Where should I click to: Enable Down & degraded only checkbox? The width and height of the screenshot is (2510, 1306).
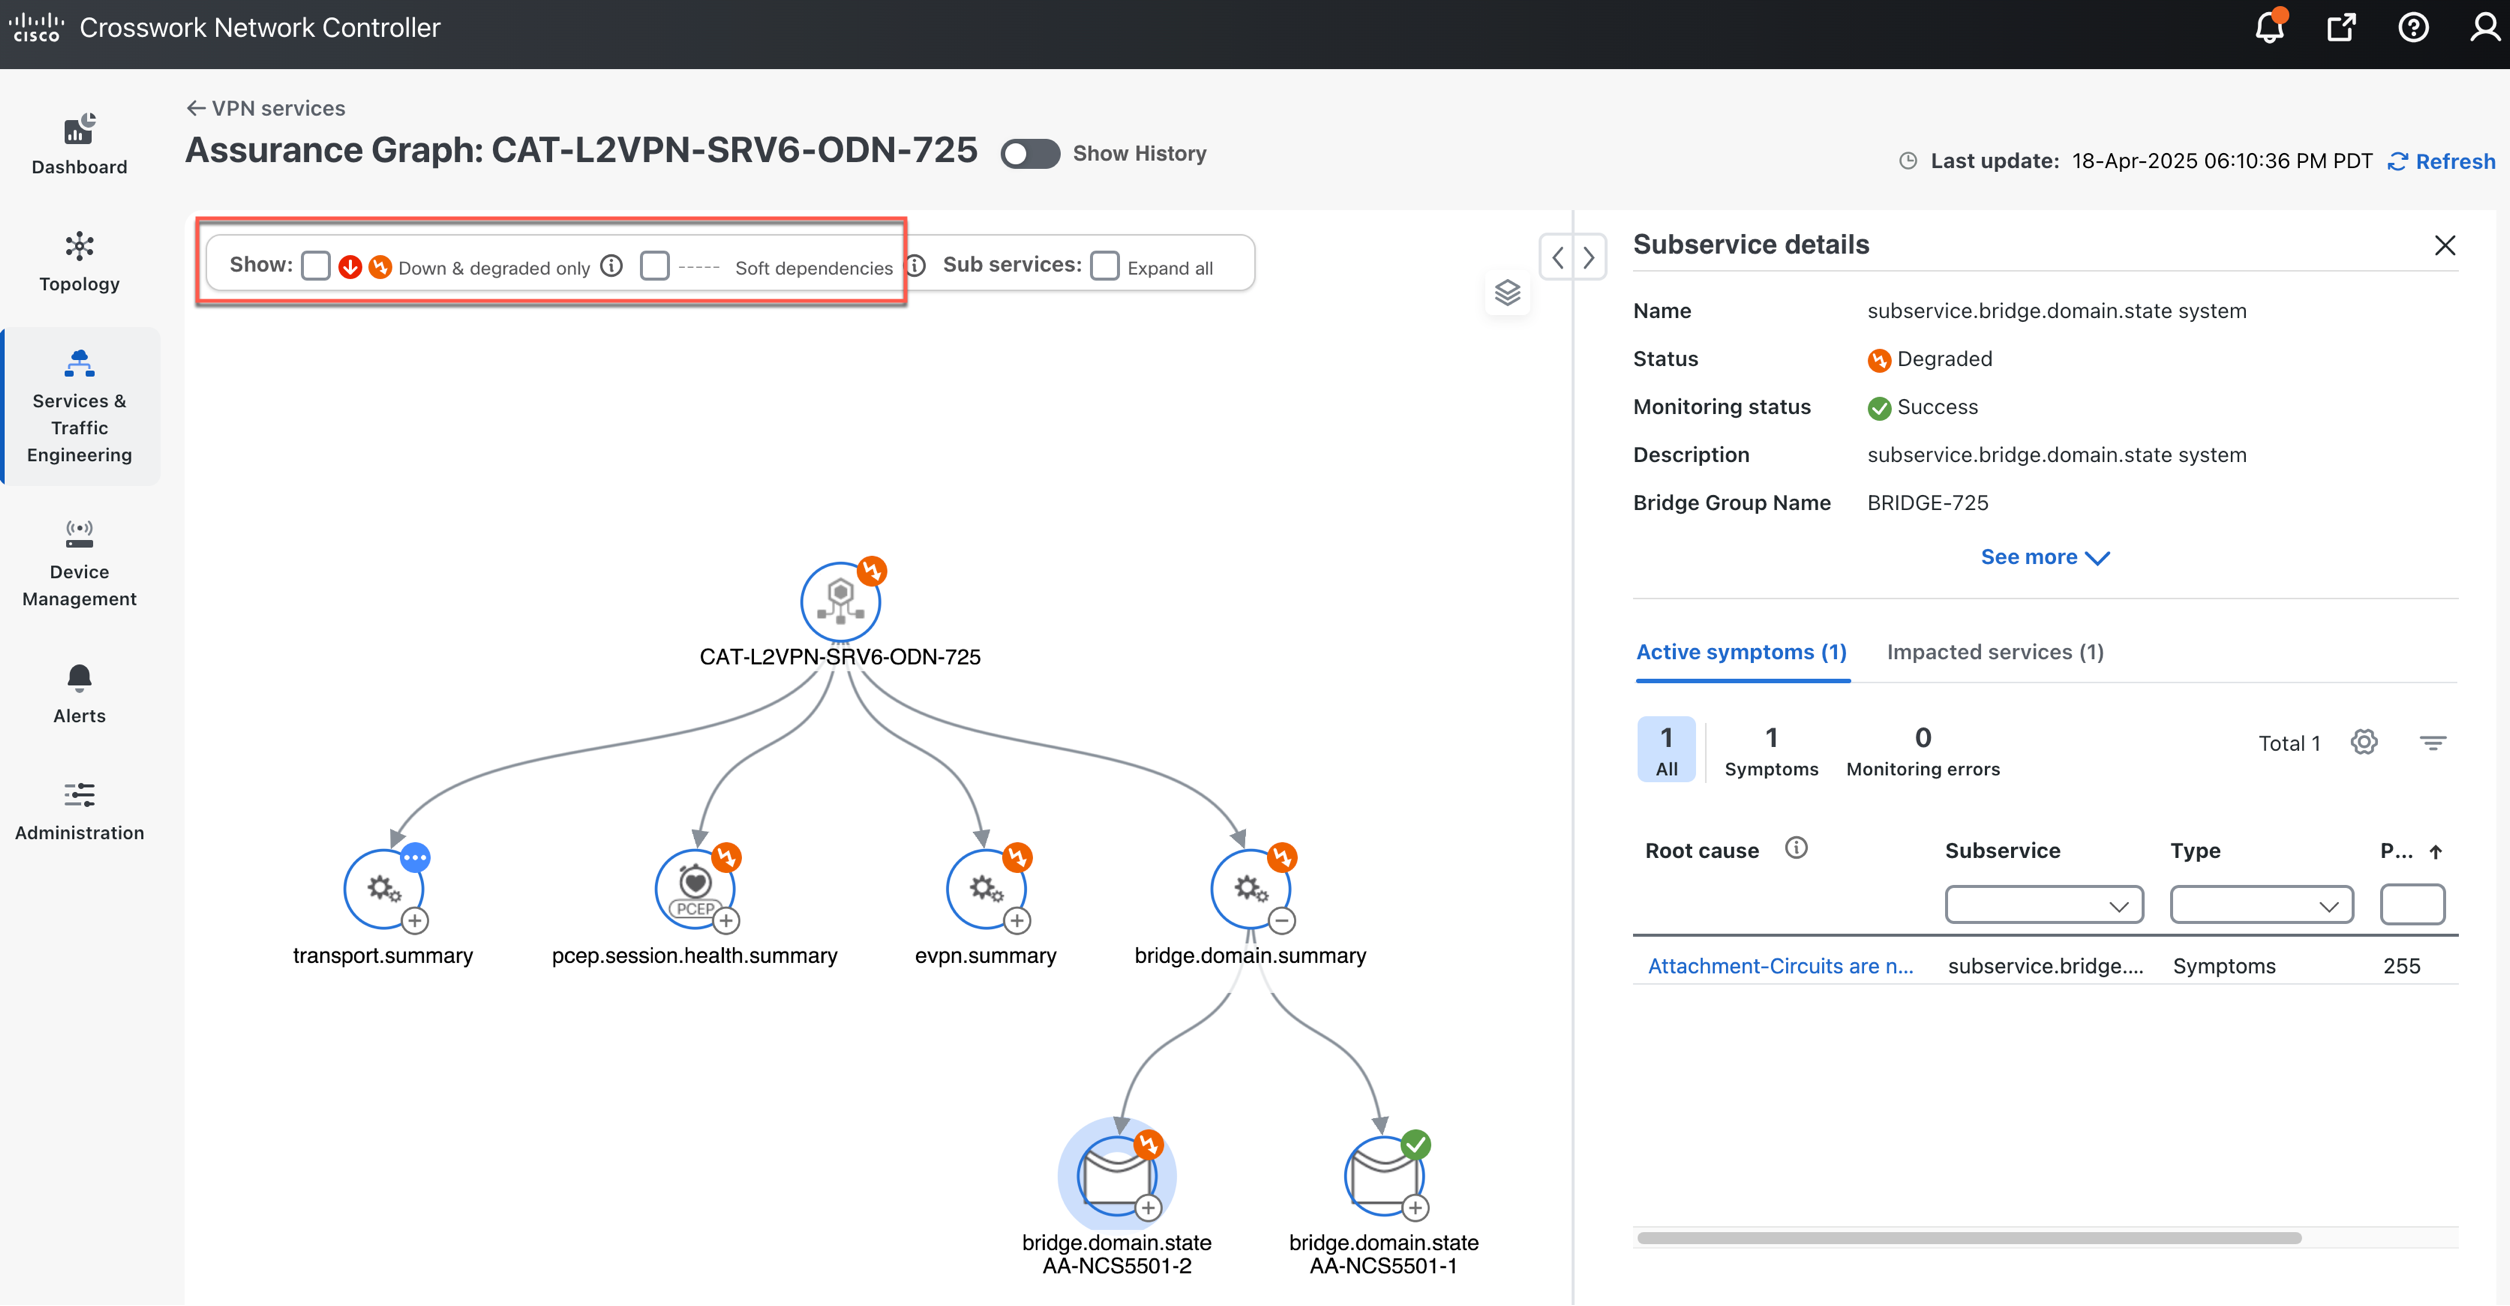tap(316, 266)
